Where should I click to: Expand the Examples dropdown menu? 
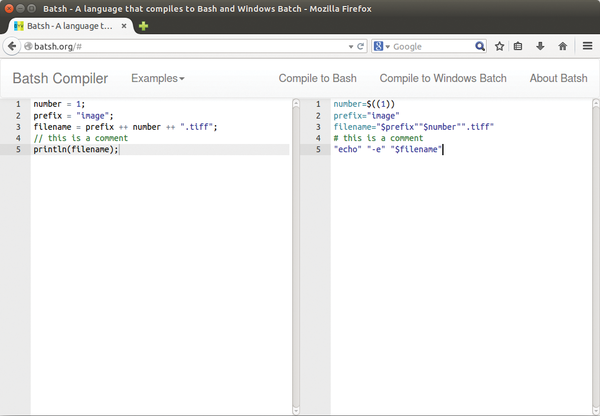click(x=158, y=78)
